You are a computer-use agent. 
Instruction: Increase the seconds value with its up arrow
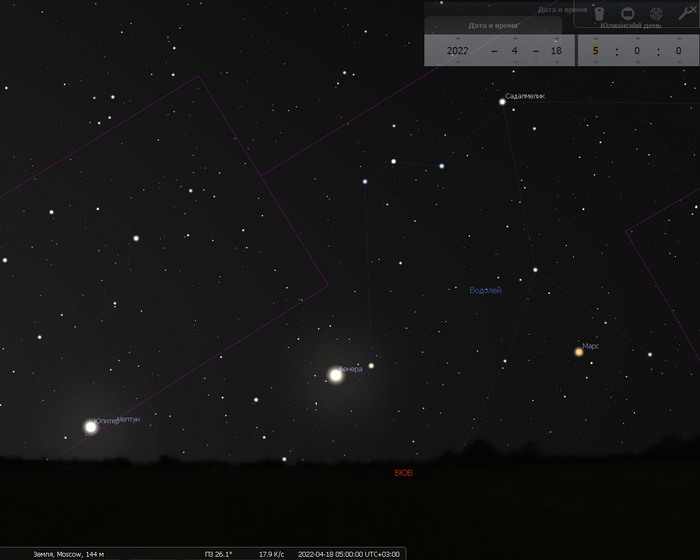tap(679, 39)
